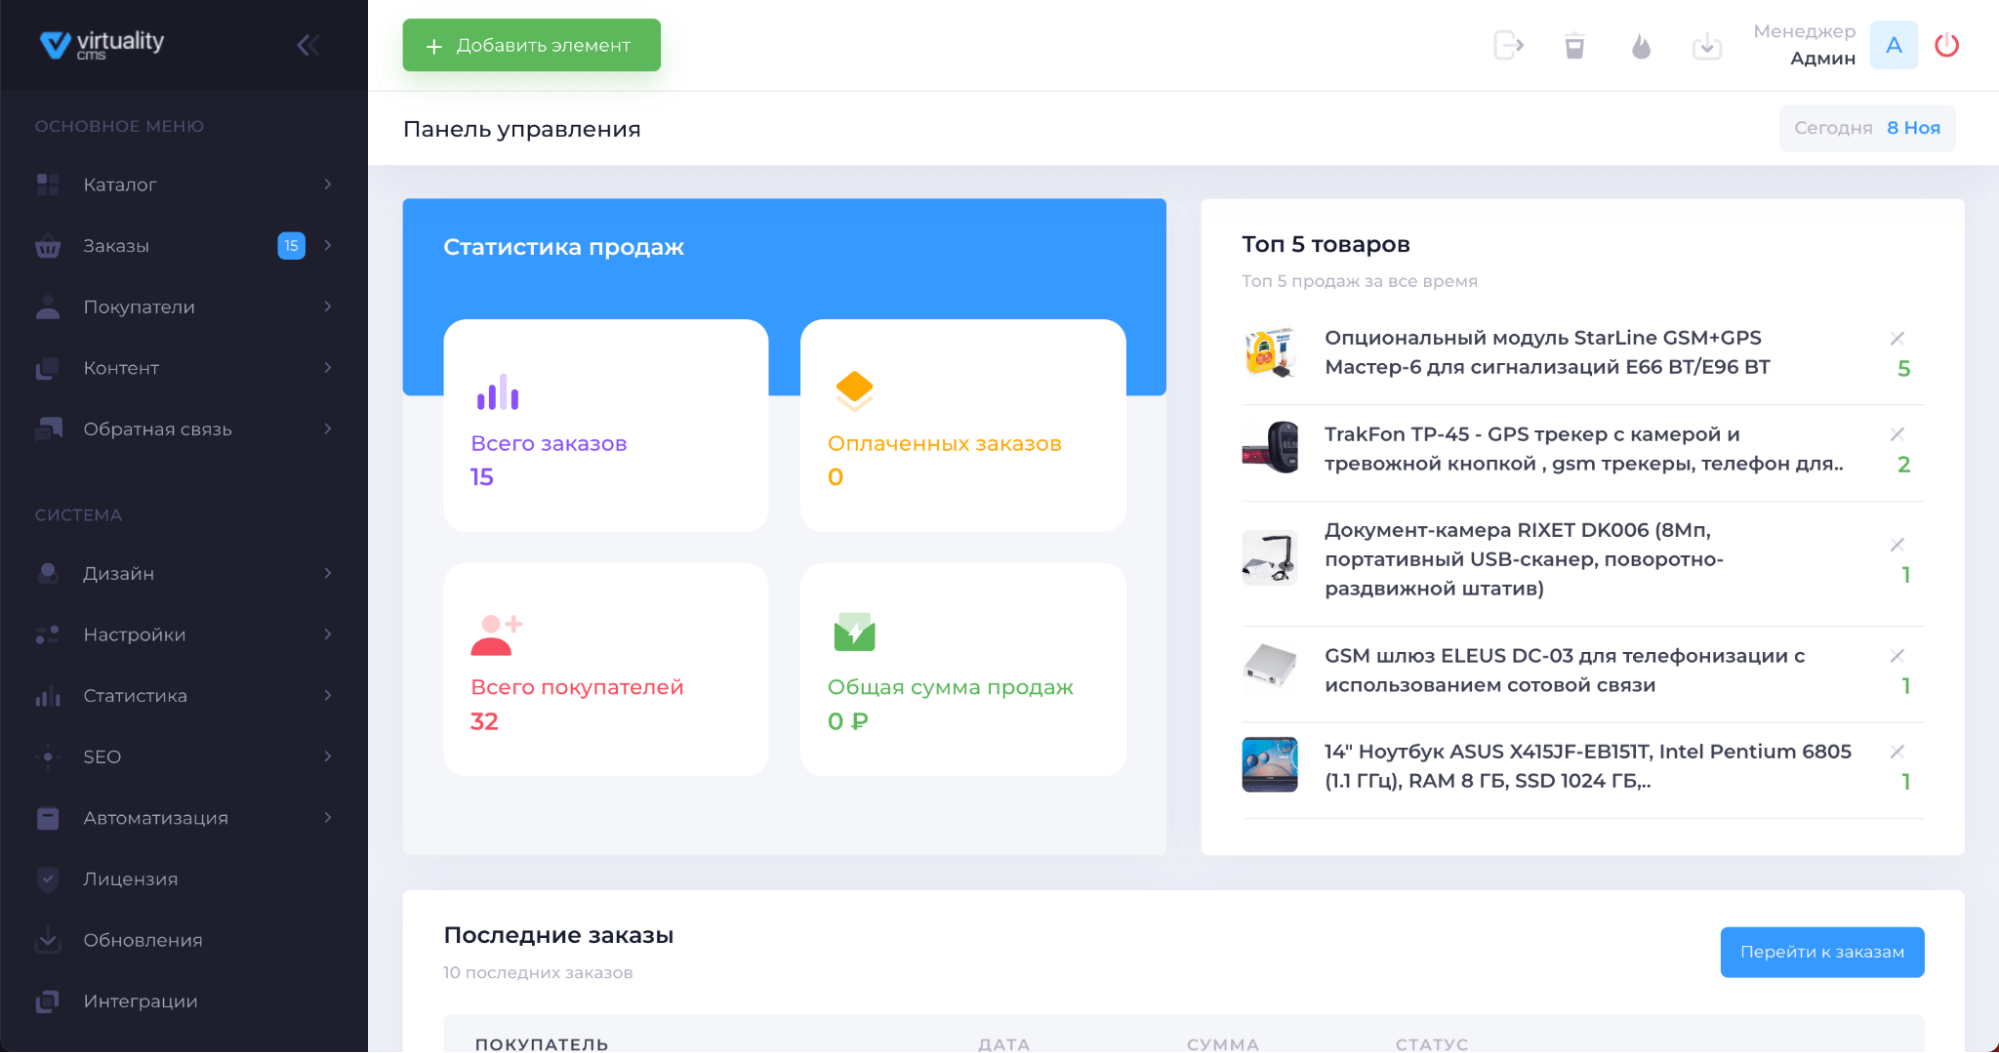Click the download icon in the header
This screenshot has width=1999, height=1053.
tap(1707, 45)
